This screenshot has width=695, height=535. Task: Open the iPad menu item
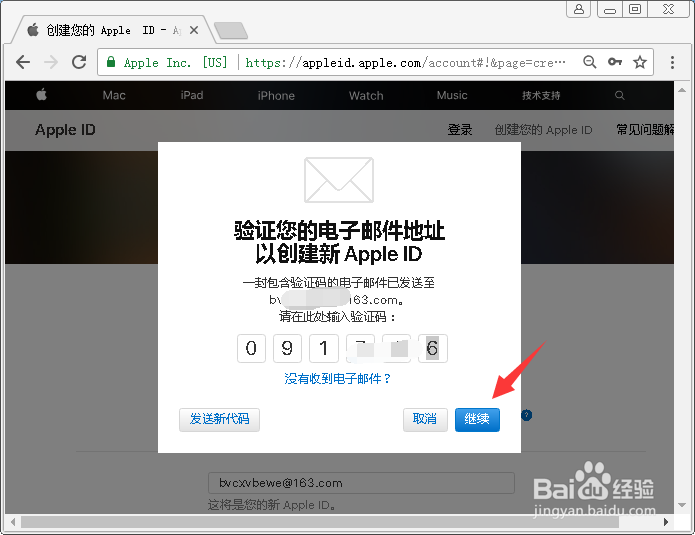tap(191, 95)
